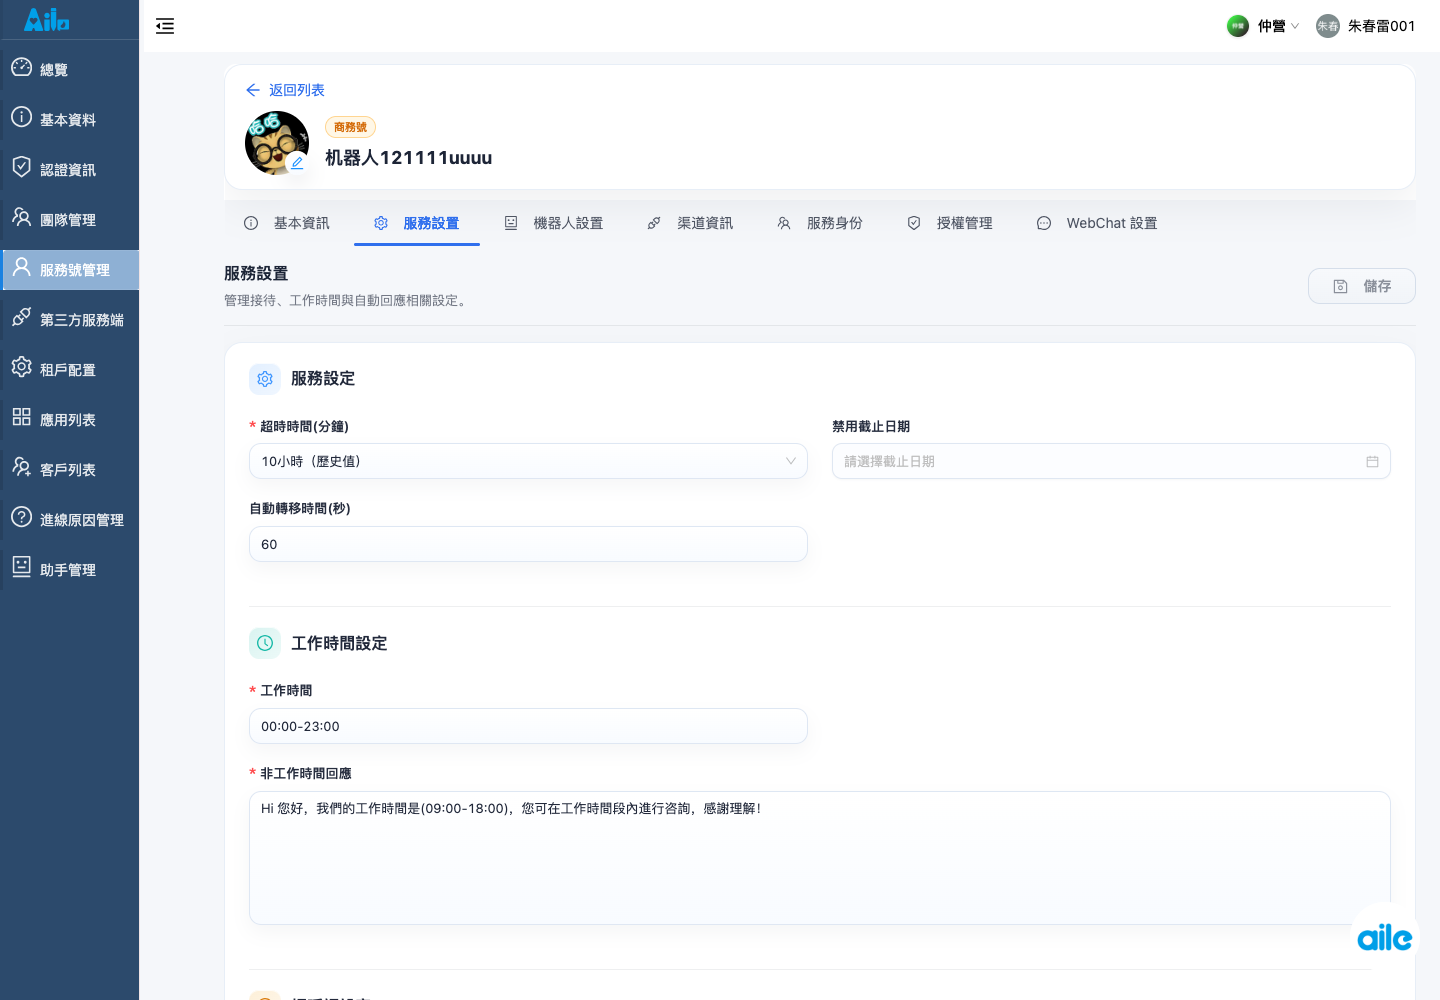This screenshot has width=1440, height=1000.
Task: Click the 自動轉移時間 input field
Action: click(x=528, y=544)
